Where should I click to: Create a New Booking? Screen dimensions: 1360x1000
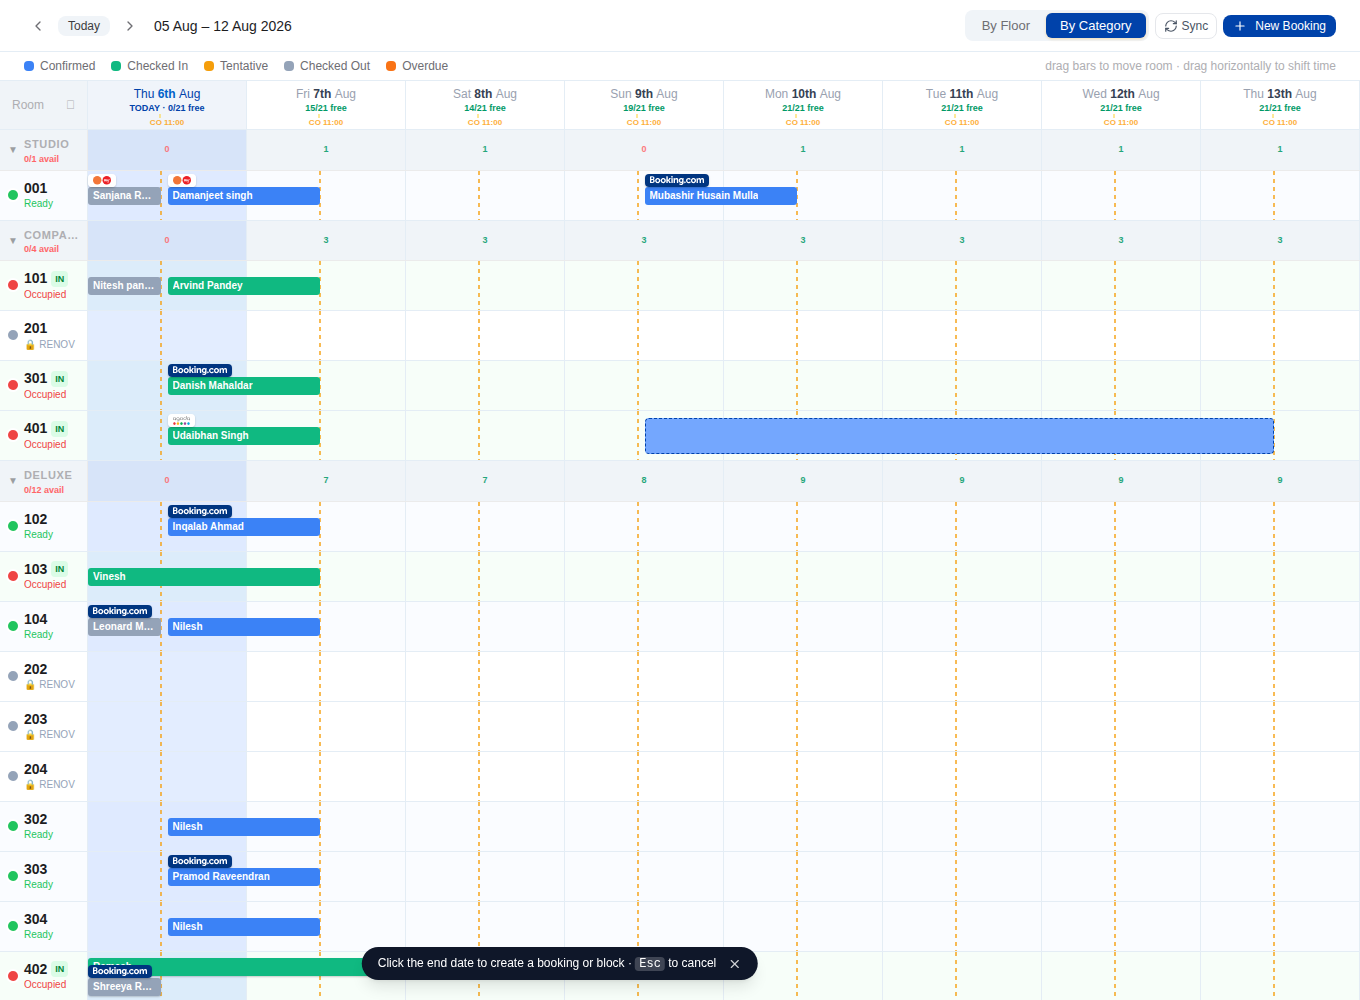tap(1279, 26)
